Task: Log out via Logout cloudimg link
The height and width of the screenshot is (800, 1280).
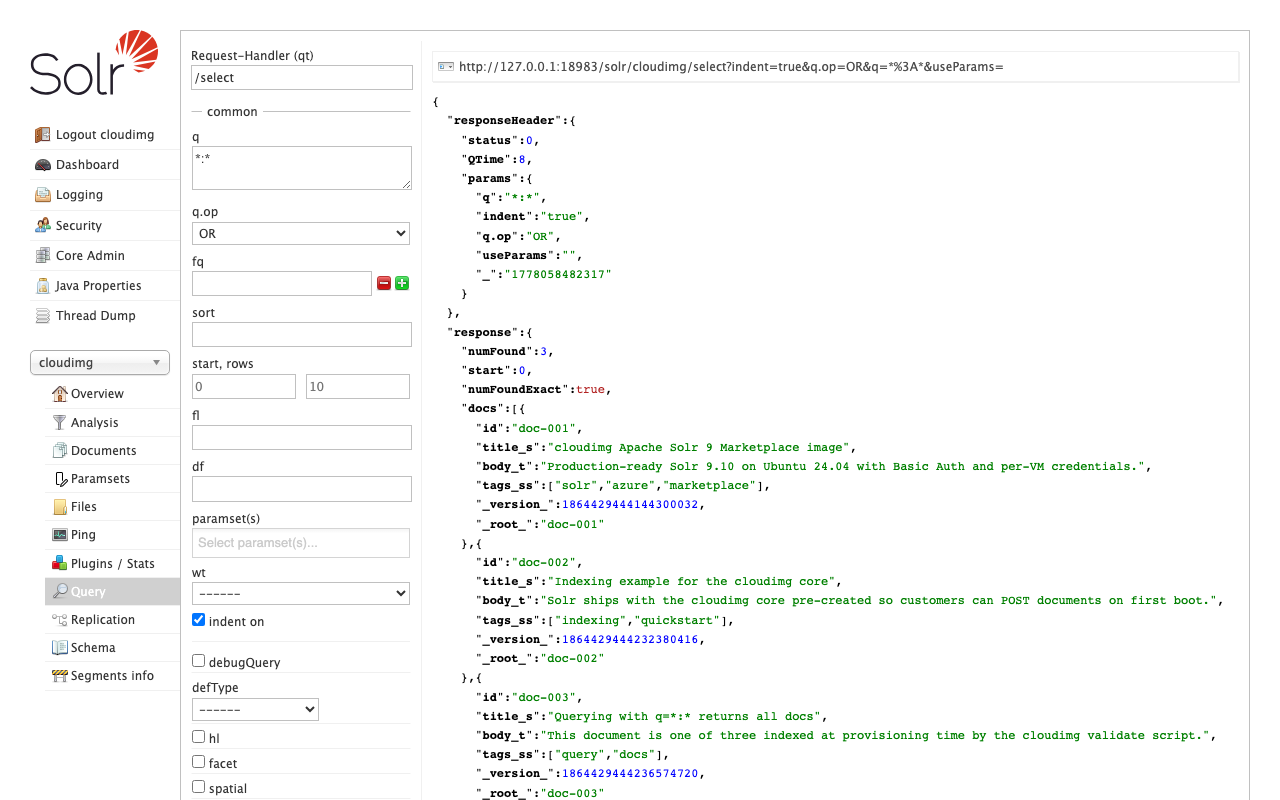Action: 105,134
